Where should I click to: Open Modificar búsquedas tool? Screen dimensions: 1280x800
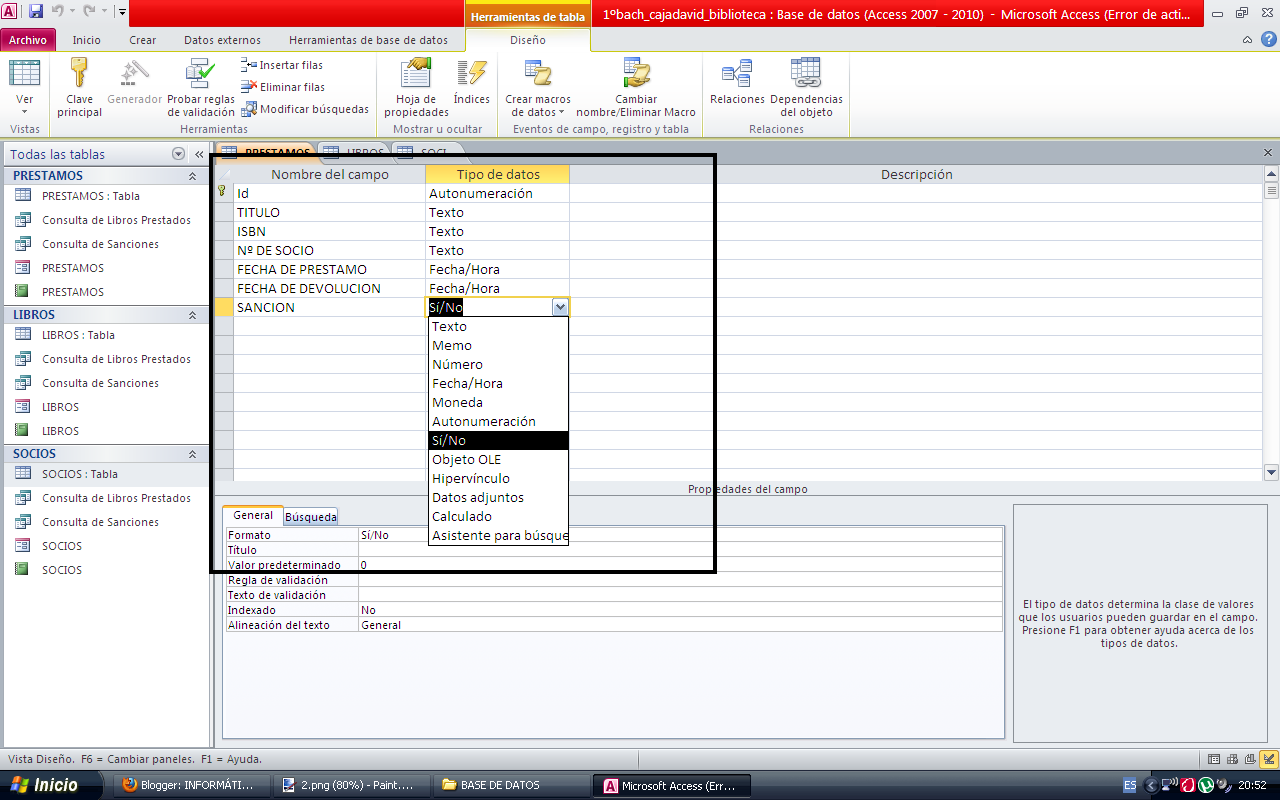coord(247,109)
